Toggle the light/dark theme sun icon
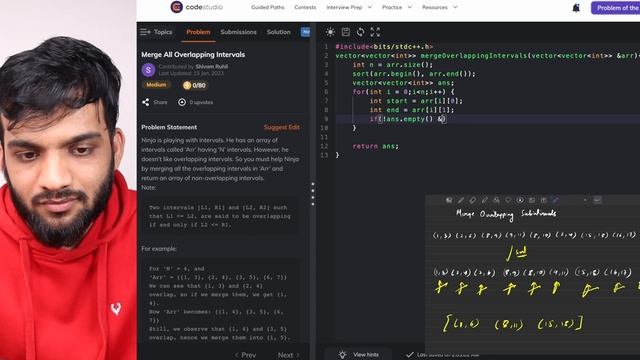Image resolution: width=640 pixels, height=360 pixels. tap(330, 32)
